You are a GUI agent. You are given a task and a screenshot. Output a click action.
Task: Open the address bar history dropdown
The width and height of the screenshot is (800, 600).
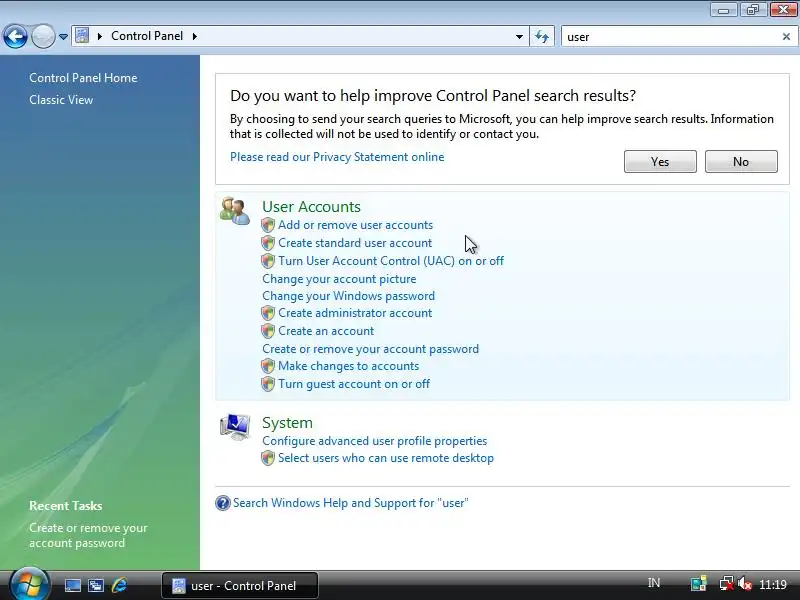tap(519, 37)
